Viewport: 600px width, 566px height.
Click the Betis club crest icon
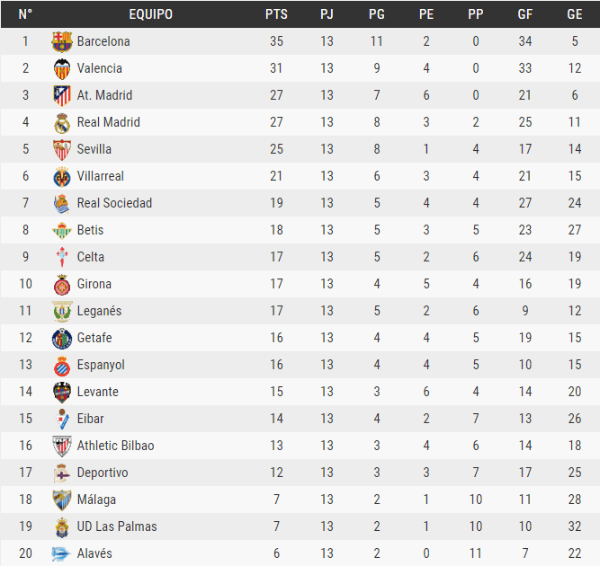[x=62, y=231]
